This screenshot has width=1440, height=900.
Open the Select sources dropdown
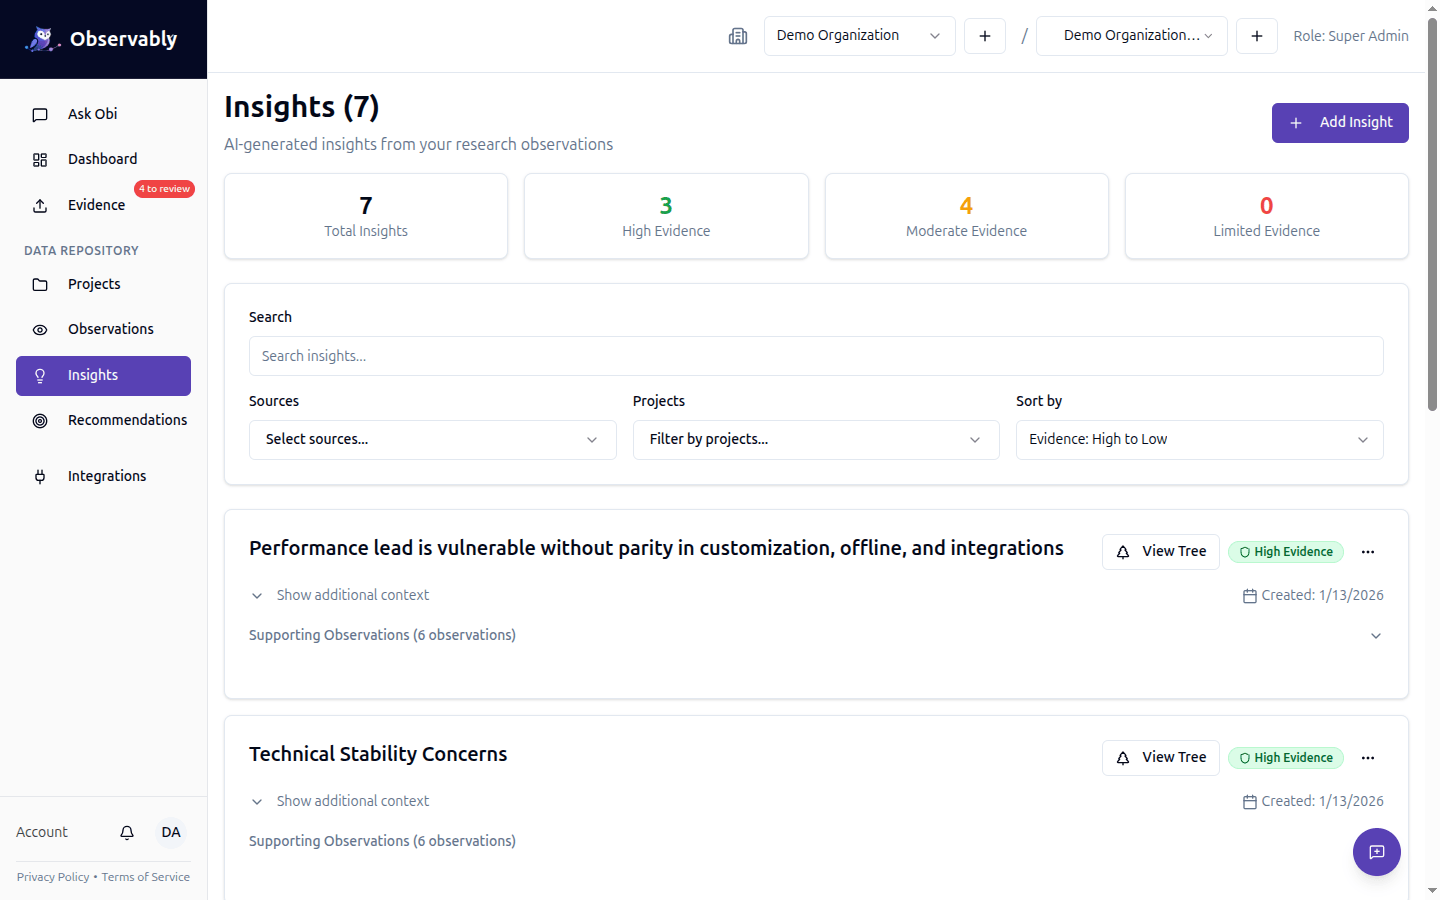pos(432,440)
